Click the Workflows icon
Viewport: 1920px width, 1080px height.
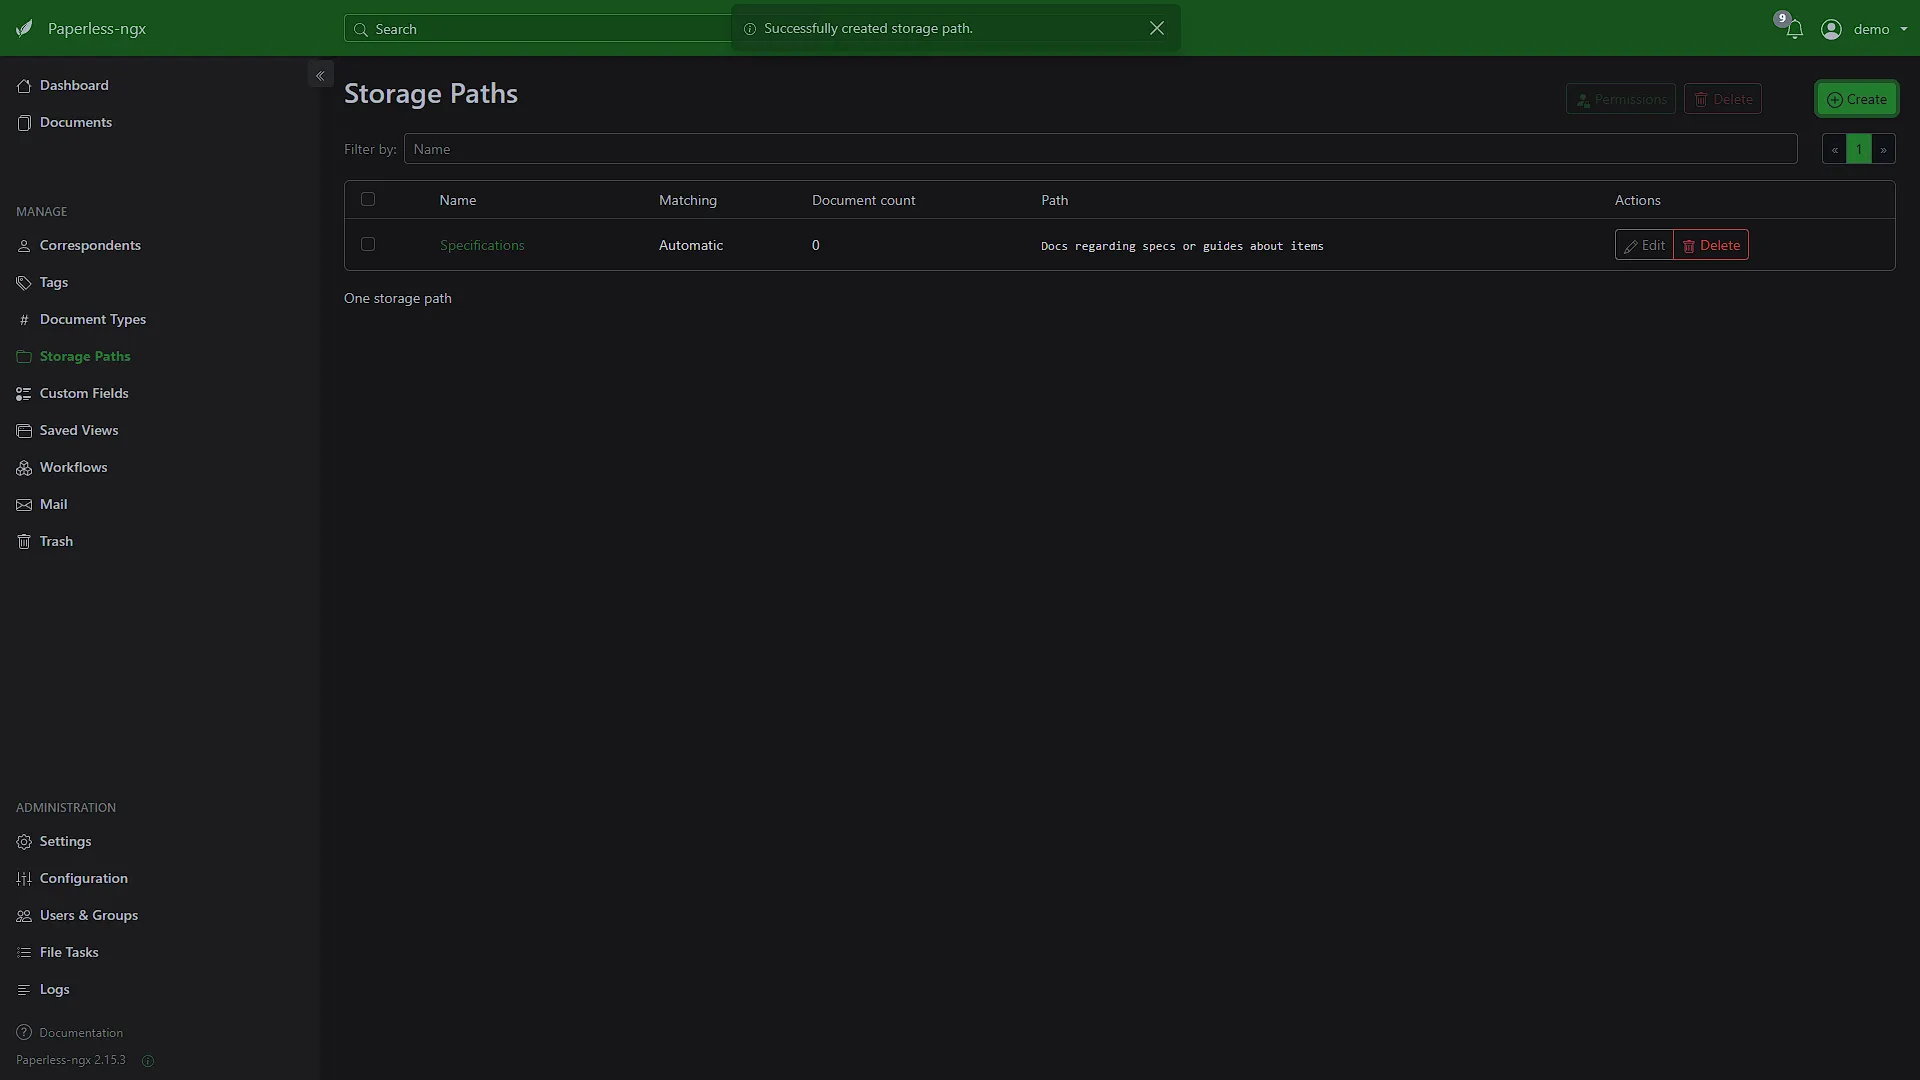pyautogui.click(x=24, y=468)
